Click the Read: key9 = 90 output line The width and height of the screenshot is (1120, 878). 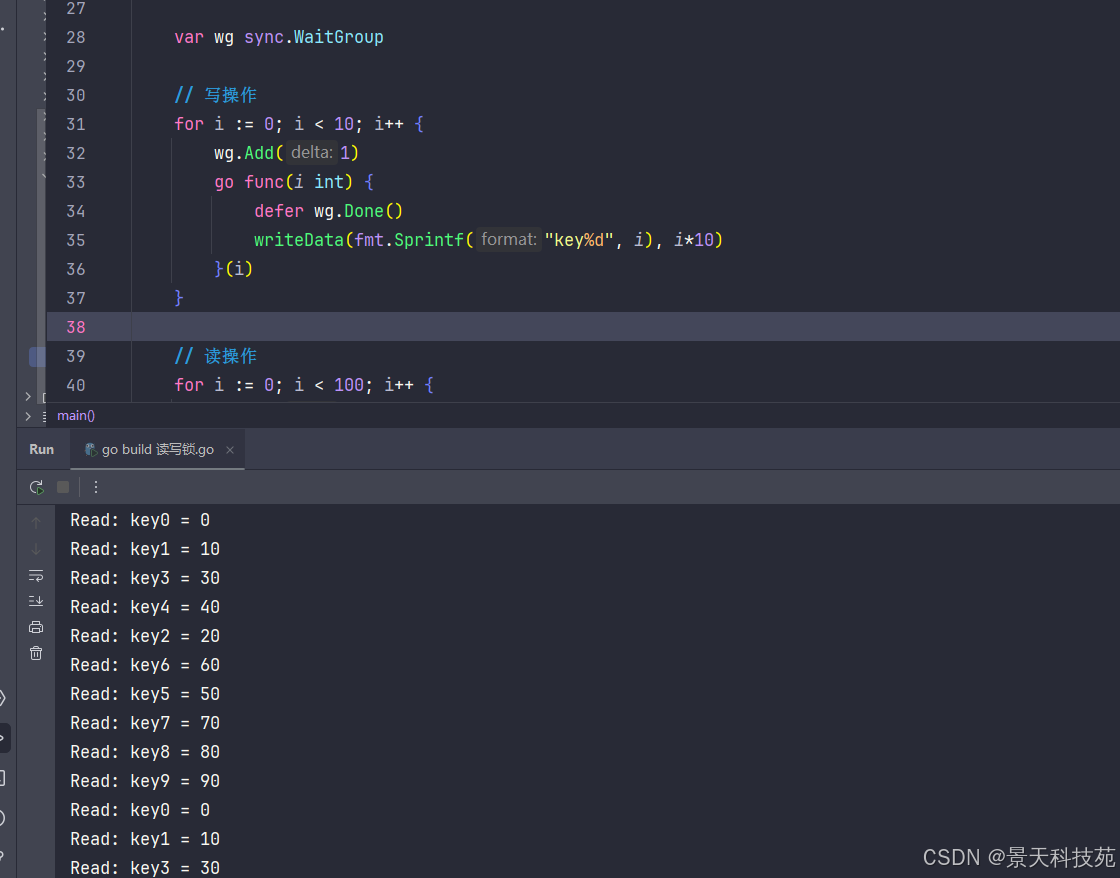(145, 782)
